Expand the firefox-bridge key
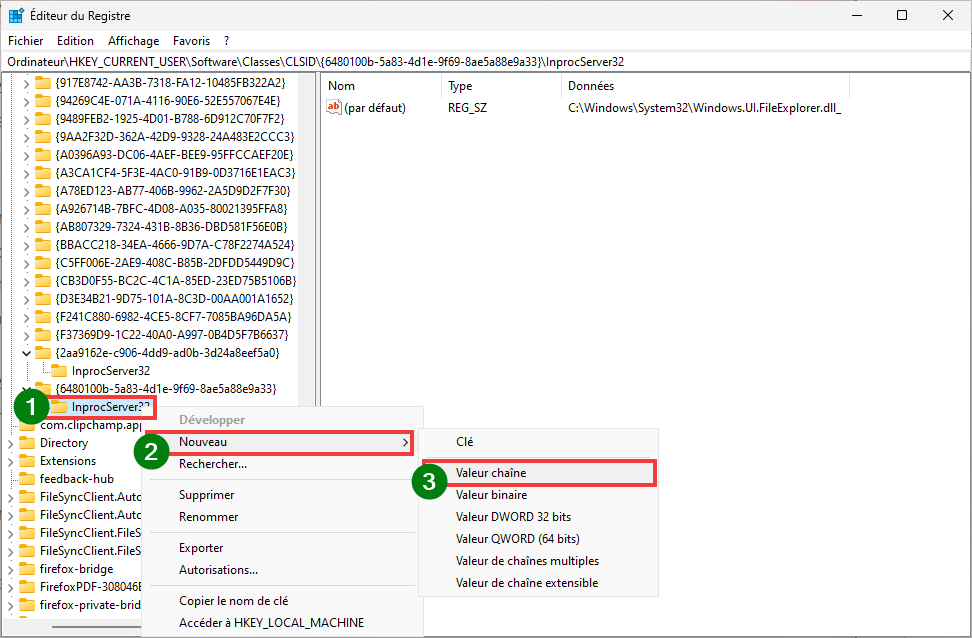The width and height of the screenshot is (972, 638). pyautogui.click(x=11, y=569)
